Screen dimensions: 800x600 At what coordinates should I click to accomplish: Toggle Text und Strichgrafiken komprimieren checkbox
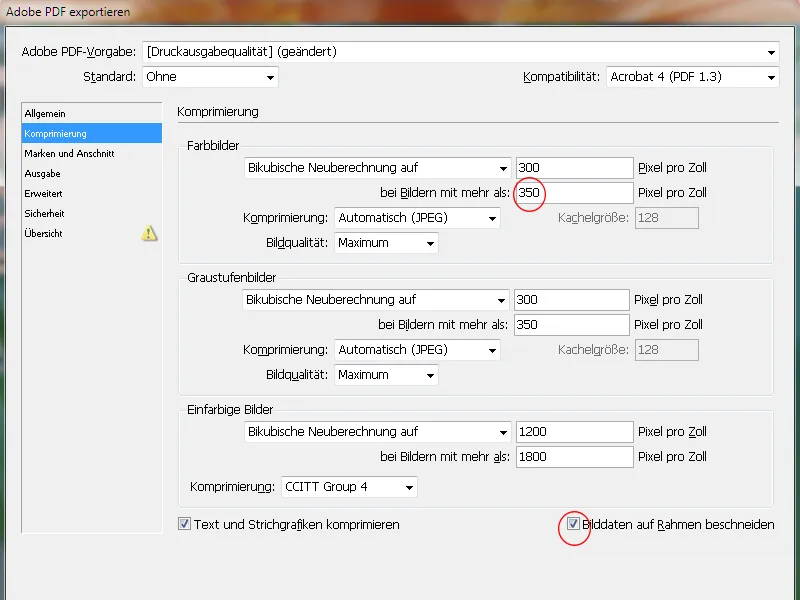pos(184,524)
